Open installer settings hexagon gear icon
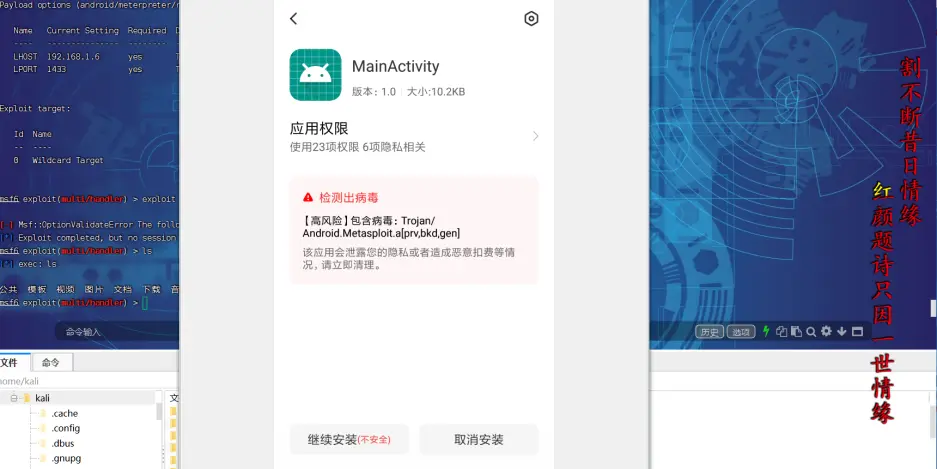The image size is (937, 469). click(531, 19)
